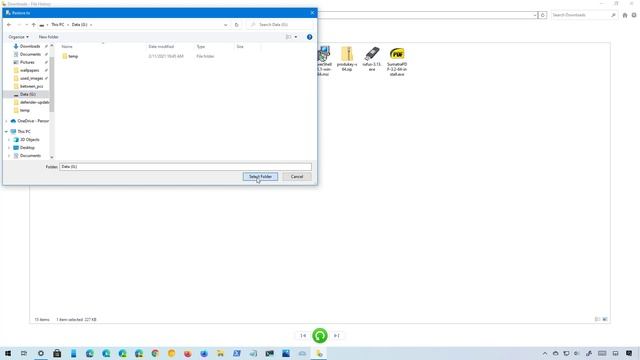Image resolution: width=640 pixels, height=360 pixels.
Task: Open the Organize dropdown menu
Action: coord(18,37)
